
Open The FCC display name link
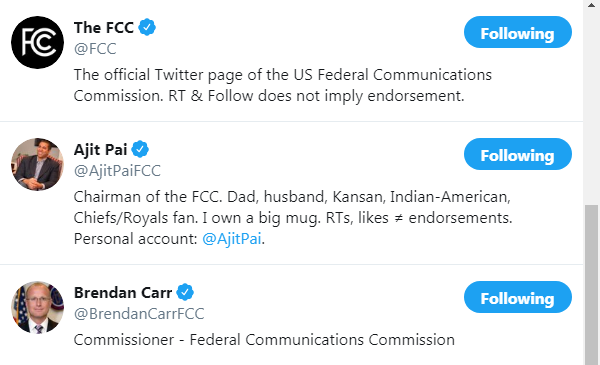click(104, 28)
